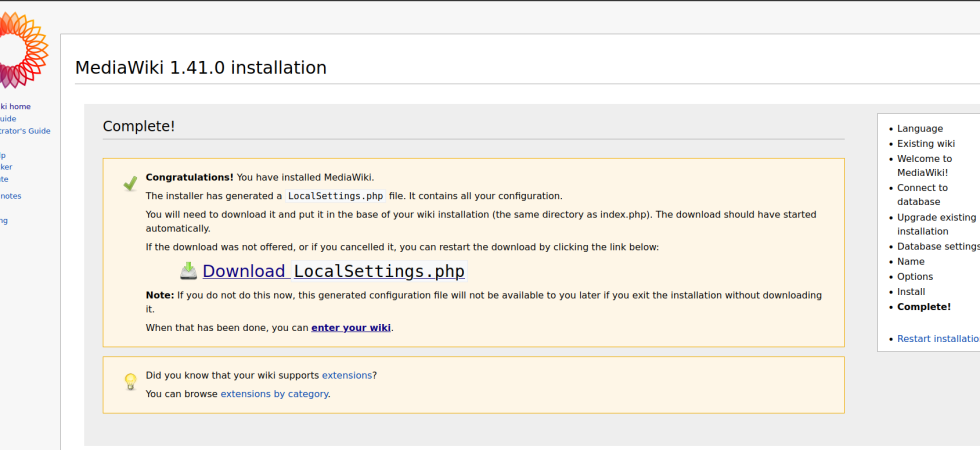Image resolution: width=980 pixels, height=450 pixels.
Task: Open the Administrator's Guide sidebar link
Action: (25, 131)
